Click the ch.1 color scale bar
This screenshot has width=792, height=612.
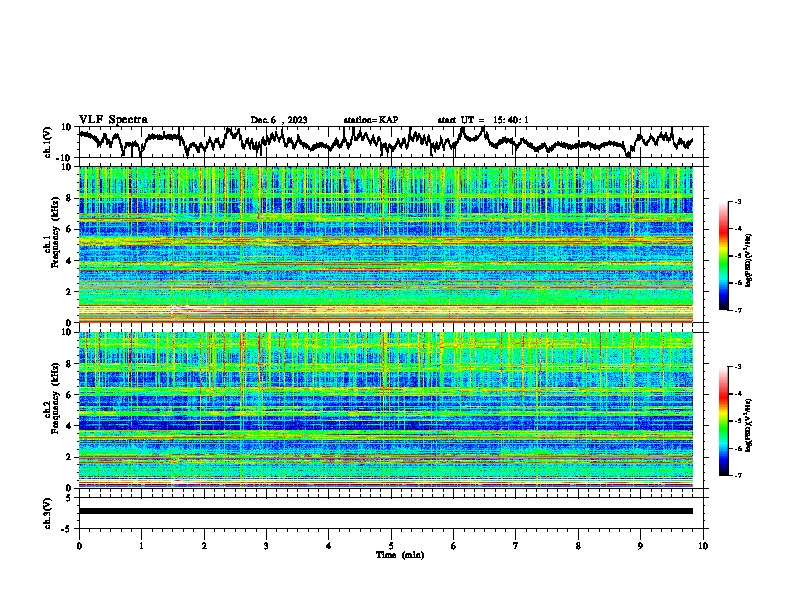(723, 256)
